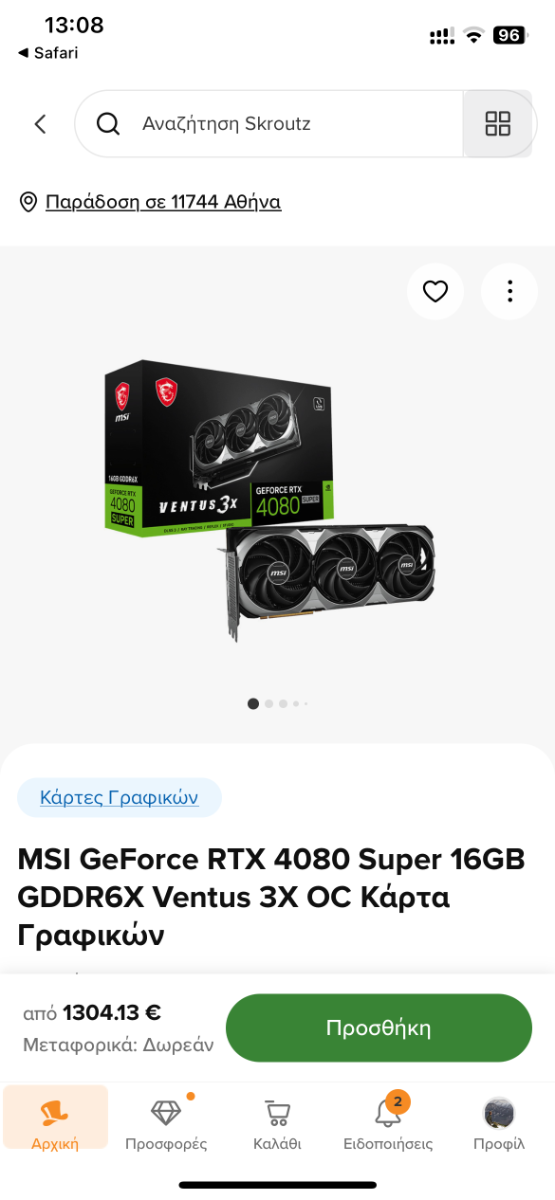Tap the back arrow icon
The width and height of the screenshot is (555, 1200).
coord(40,124)
